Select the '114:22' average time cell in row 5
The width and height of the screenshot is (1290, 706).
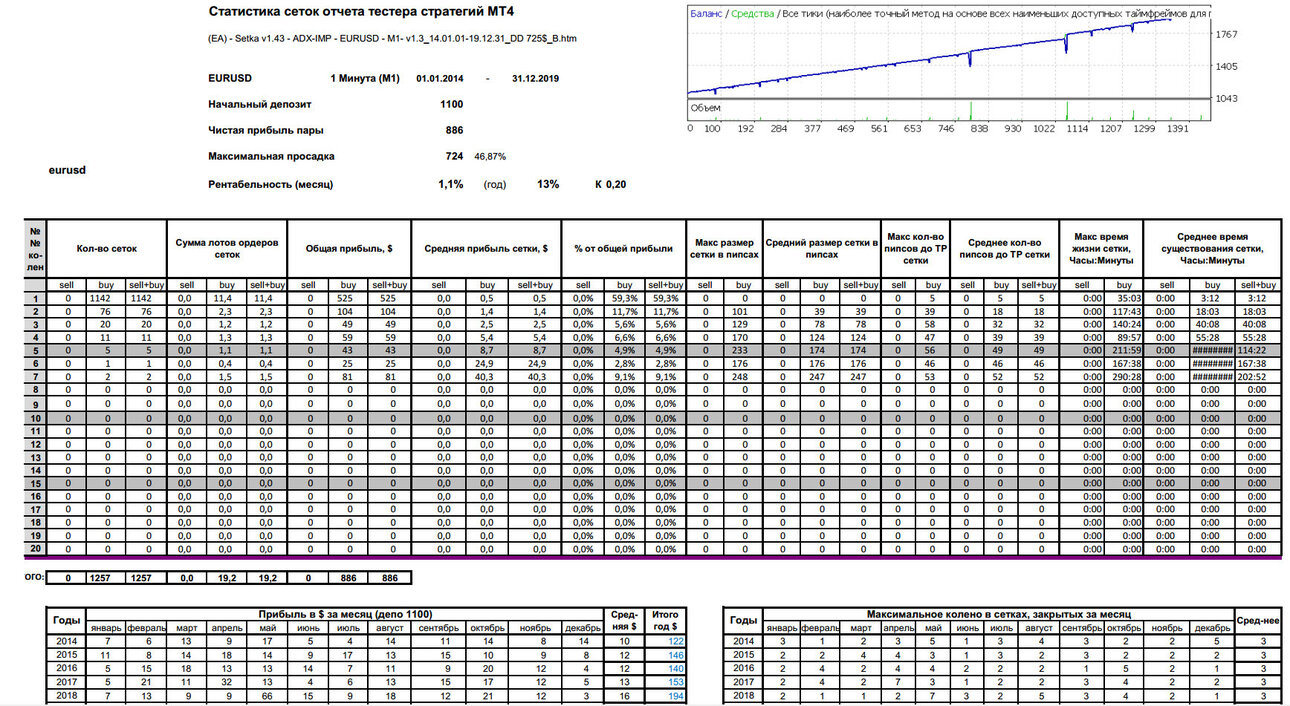click(x=1258, y=351)
